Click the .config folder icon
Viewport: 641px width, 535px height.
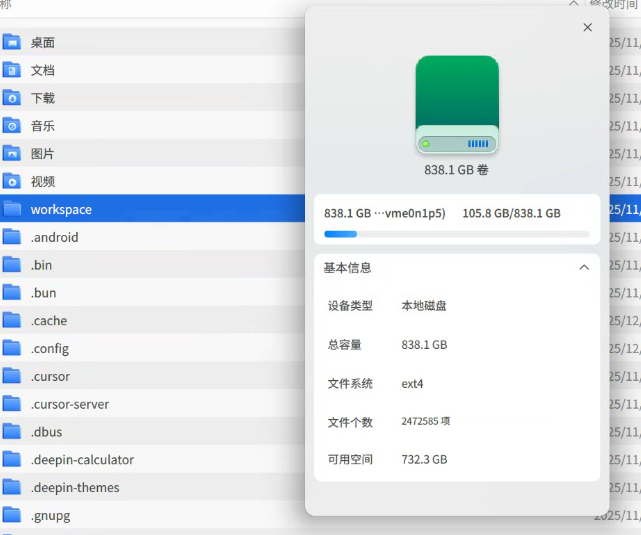[11, 348]
